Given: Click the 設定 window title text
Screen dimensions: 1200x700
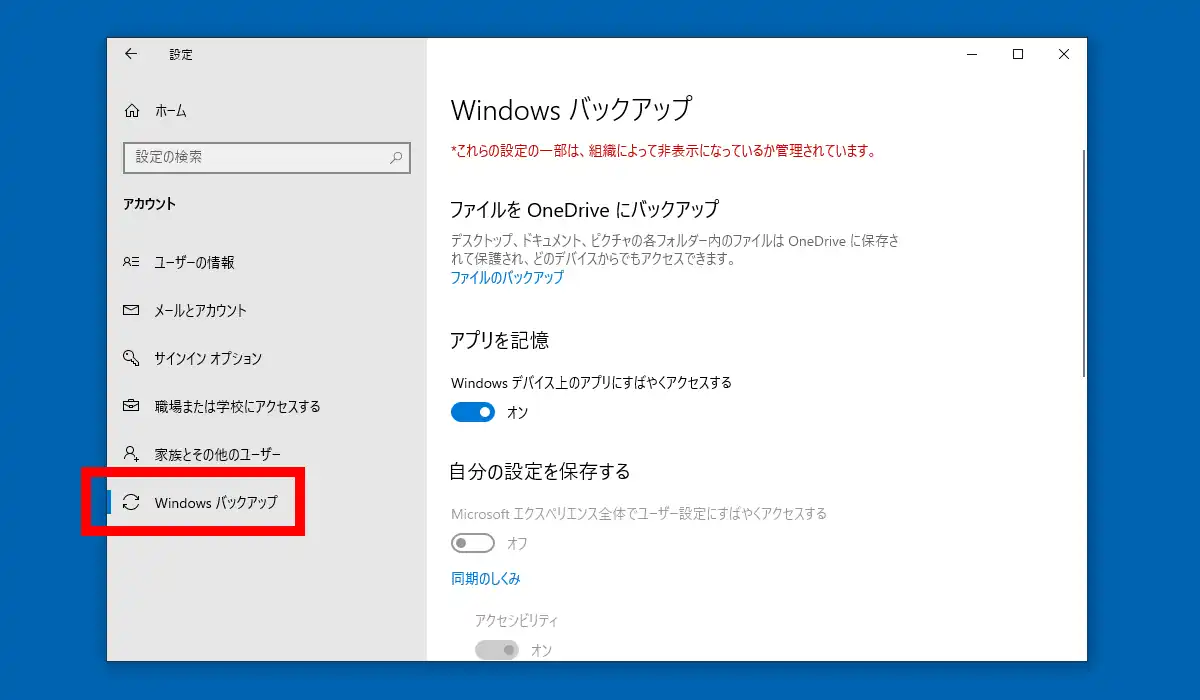Looking at the screenshot, I should 181,55.
